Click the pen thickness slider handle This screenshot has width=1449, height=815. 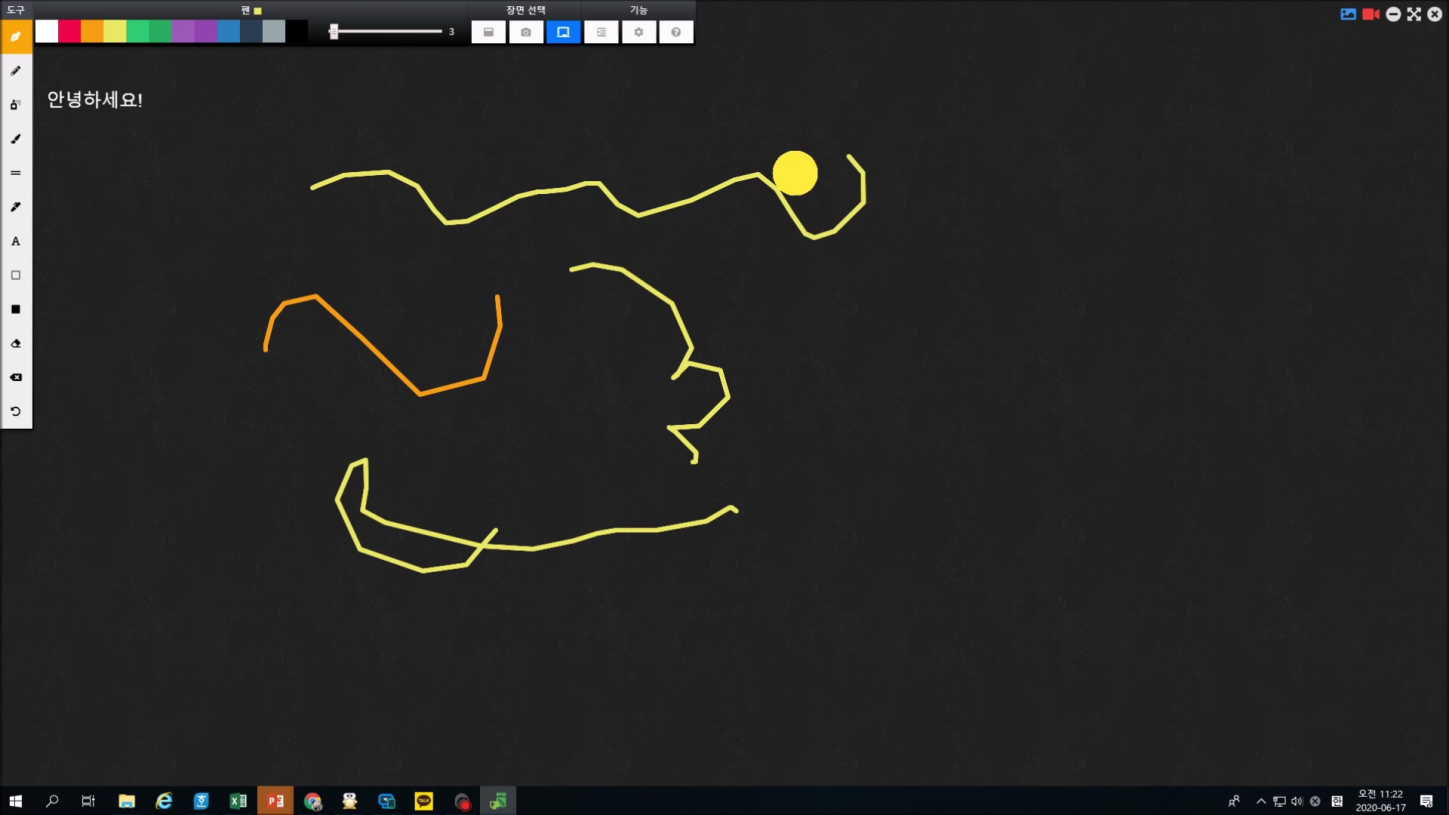coord(334,32)
